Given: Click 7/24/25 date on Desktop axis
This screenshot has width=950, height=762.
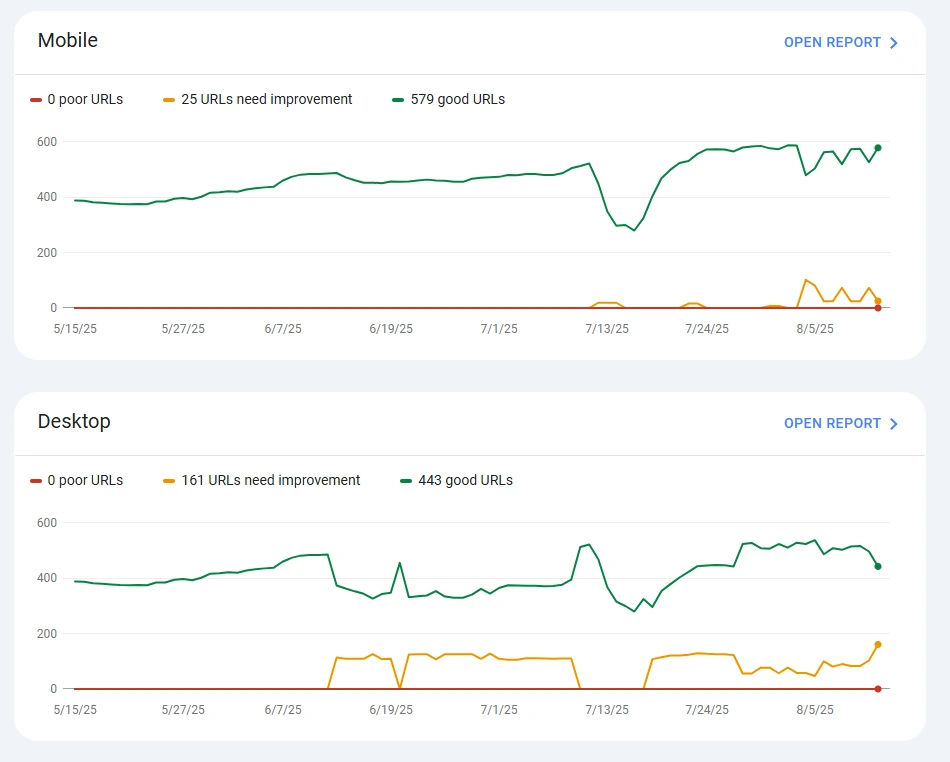Looking at the screenshot, I should (x=707, y=710).
